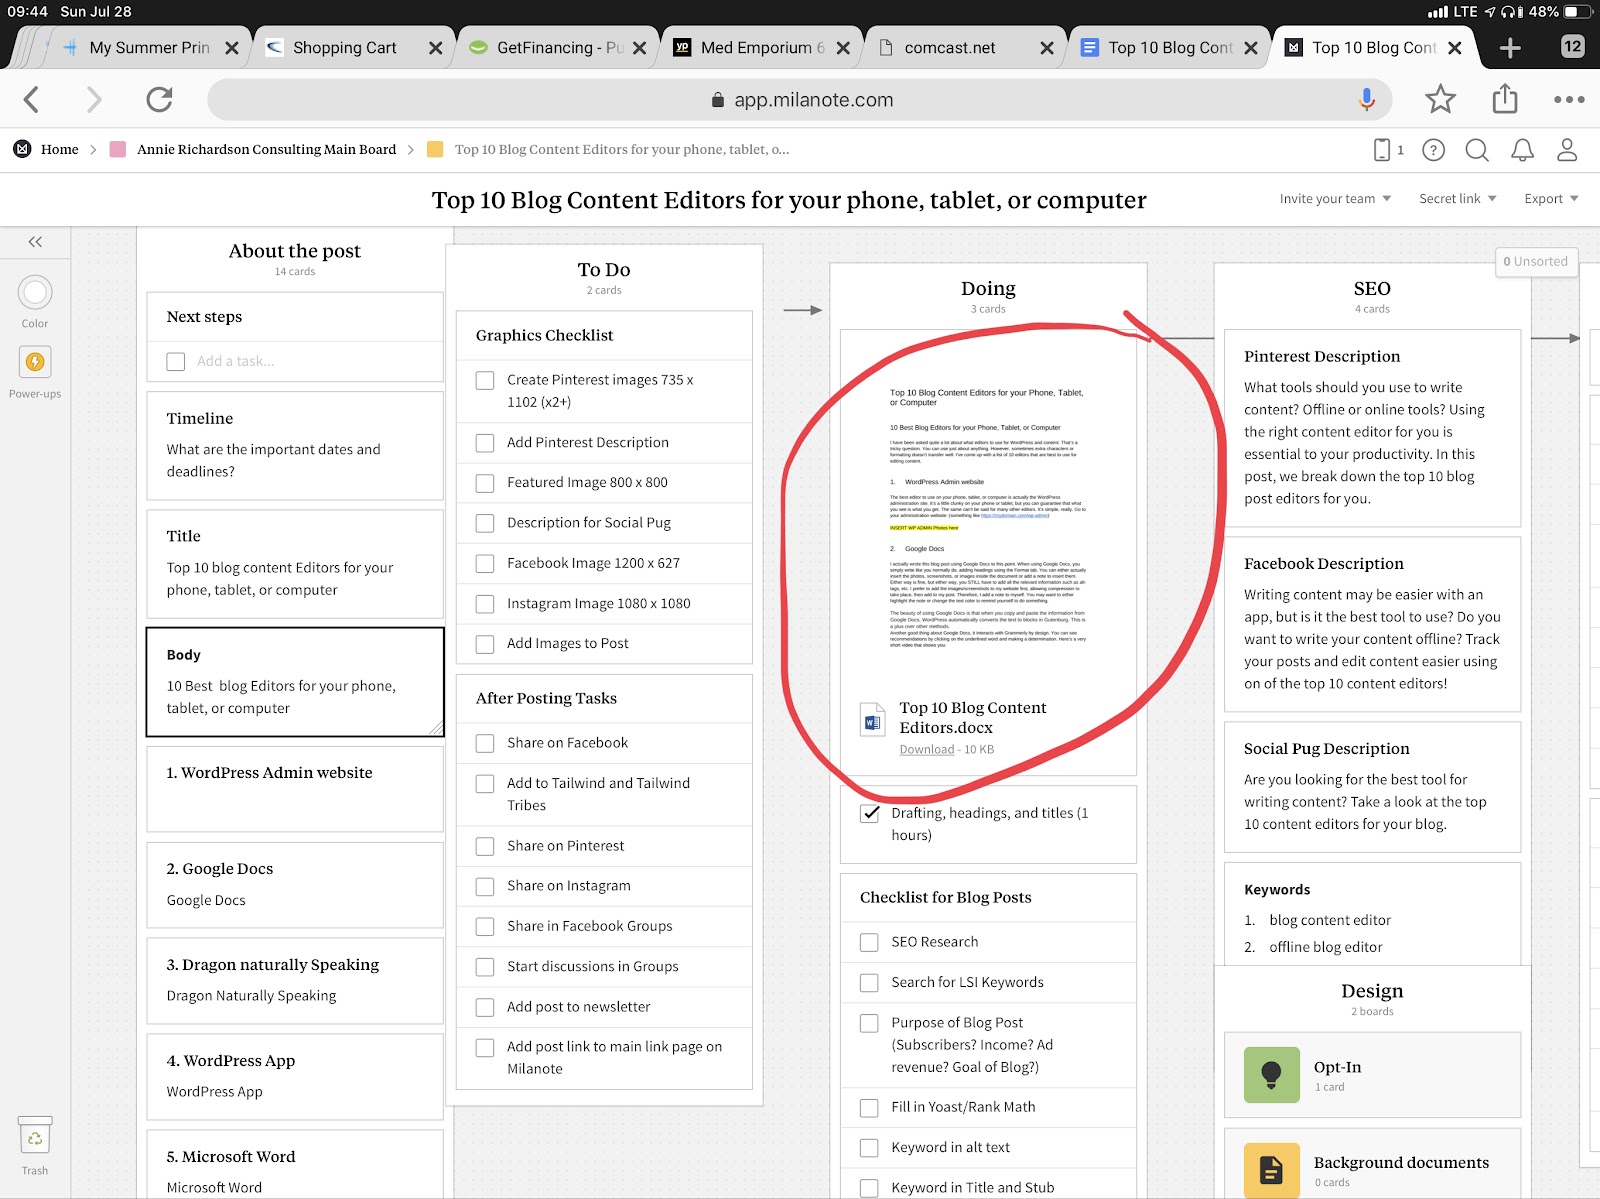Check Facebook Image 1200 x 627
This screenshot has width=1600, height=1199.
click(x=485, y=563)
